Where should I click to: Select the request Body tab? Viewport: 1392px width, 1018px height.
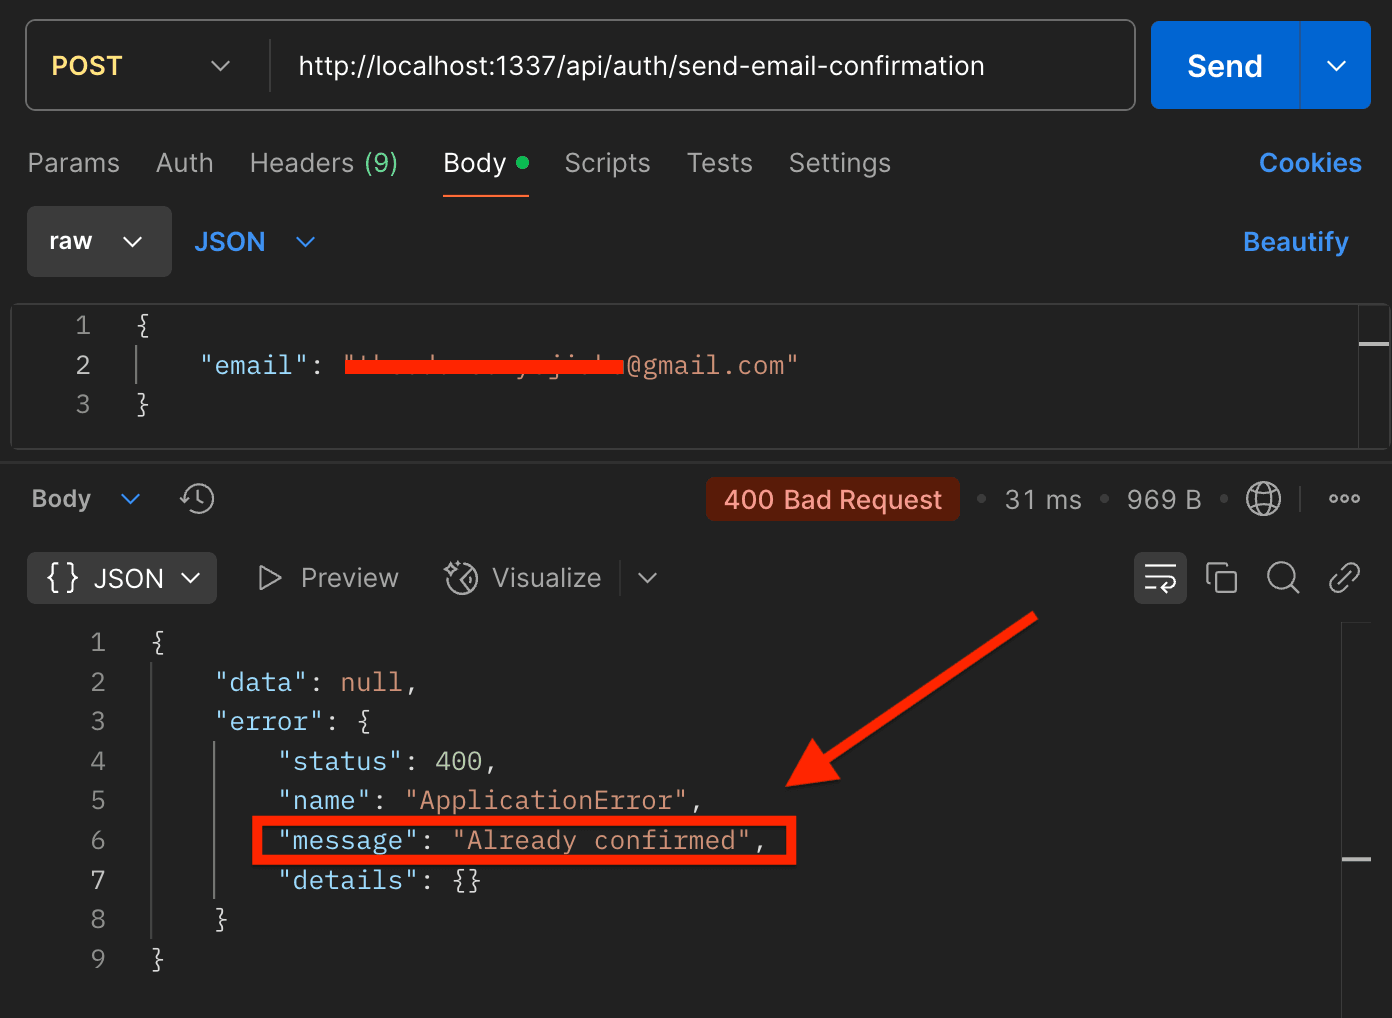486,163
